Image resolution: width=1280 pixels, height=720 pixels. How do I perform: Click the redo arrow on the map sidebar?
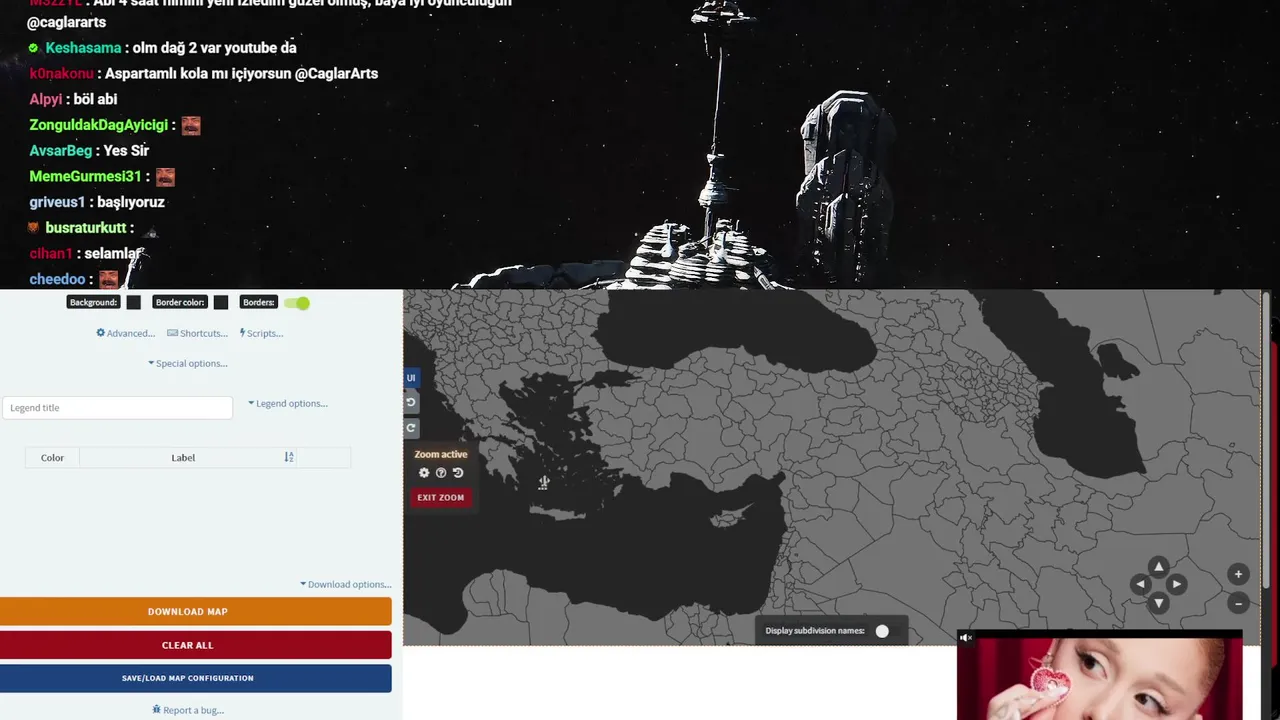coord(410,427)
